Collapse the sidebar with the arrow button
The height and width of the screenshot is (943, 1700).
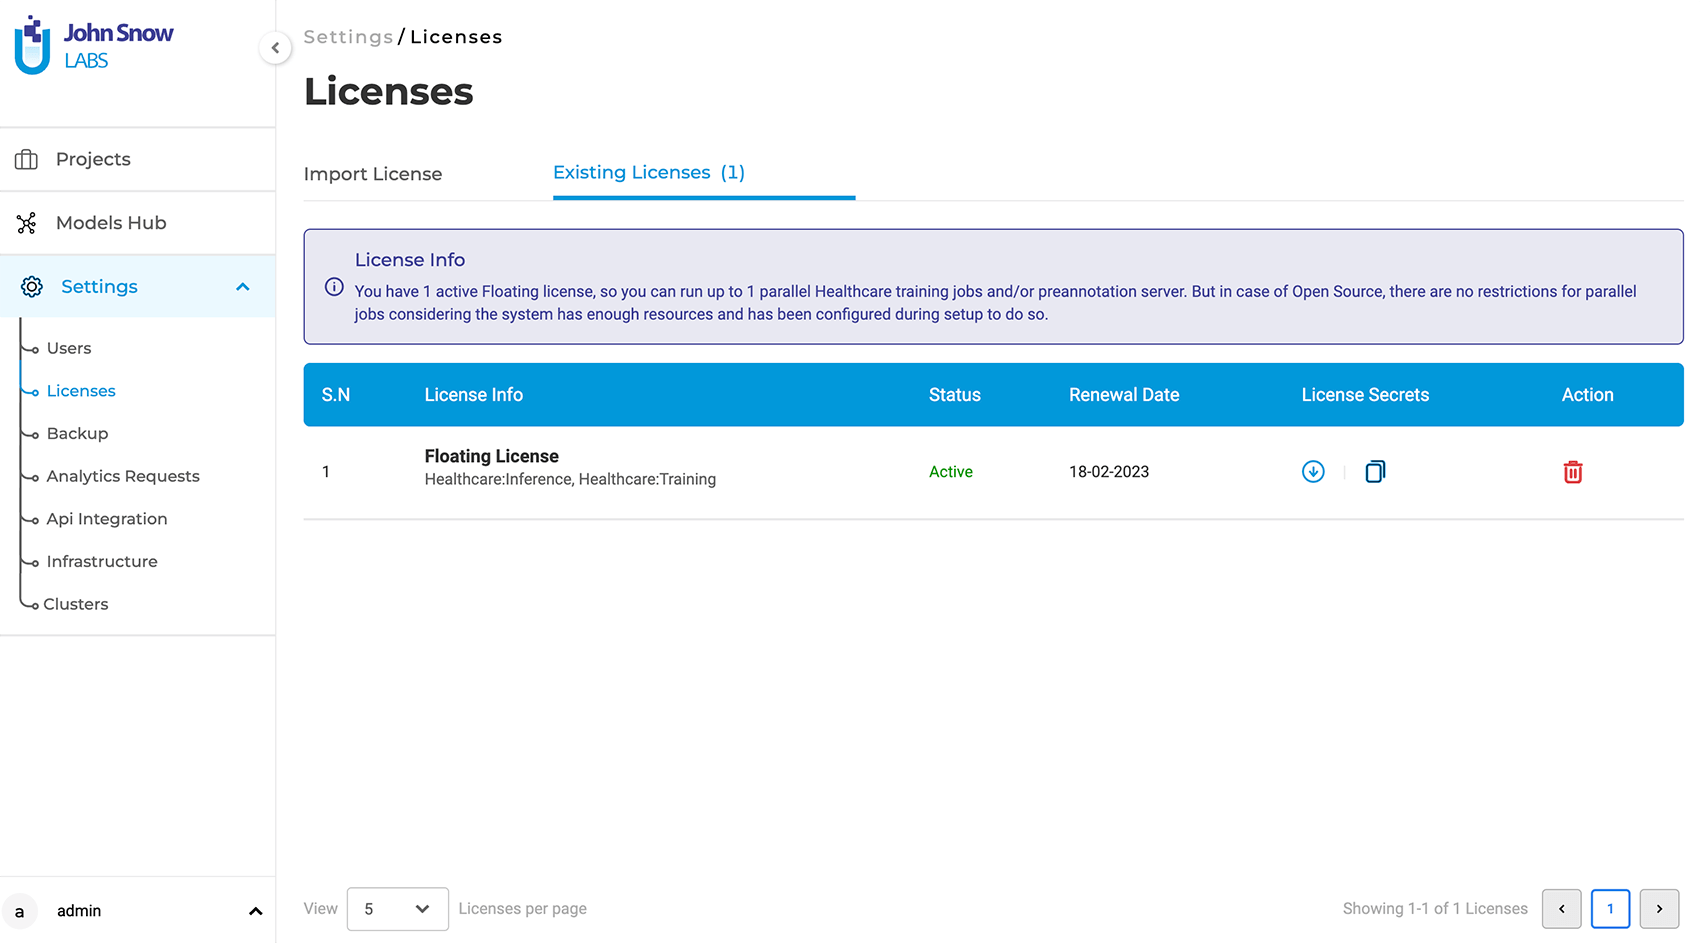click(x=275, y=47)
